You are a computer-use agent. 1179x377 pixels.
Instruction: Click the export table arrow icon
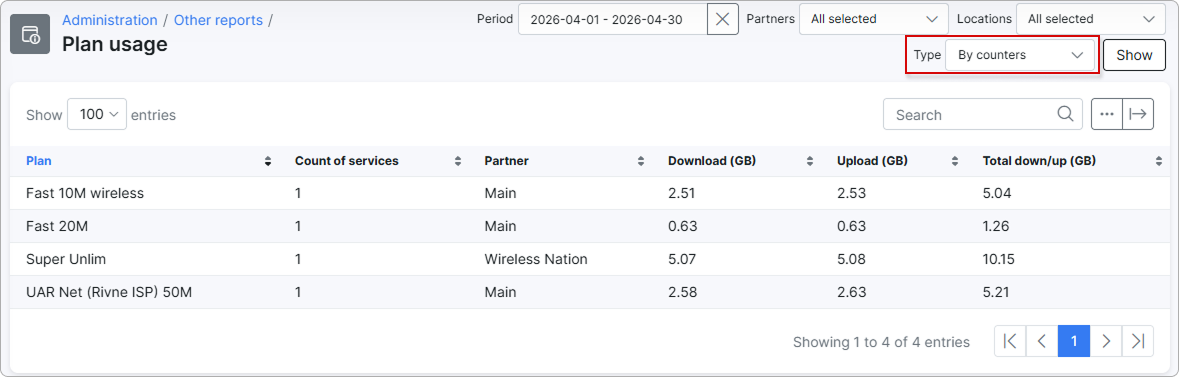coord(1138,114)
